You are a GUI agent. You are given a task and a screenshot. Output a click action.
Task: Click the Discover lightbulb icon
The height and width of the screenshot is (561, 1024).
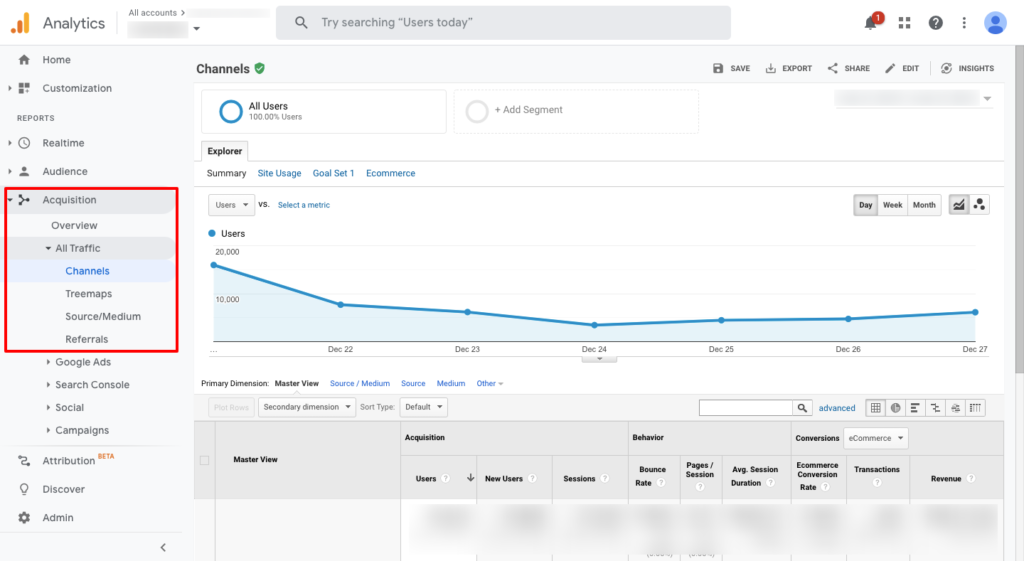(24, 489)
